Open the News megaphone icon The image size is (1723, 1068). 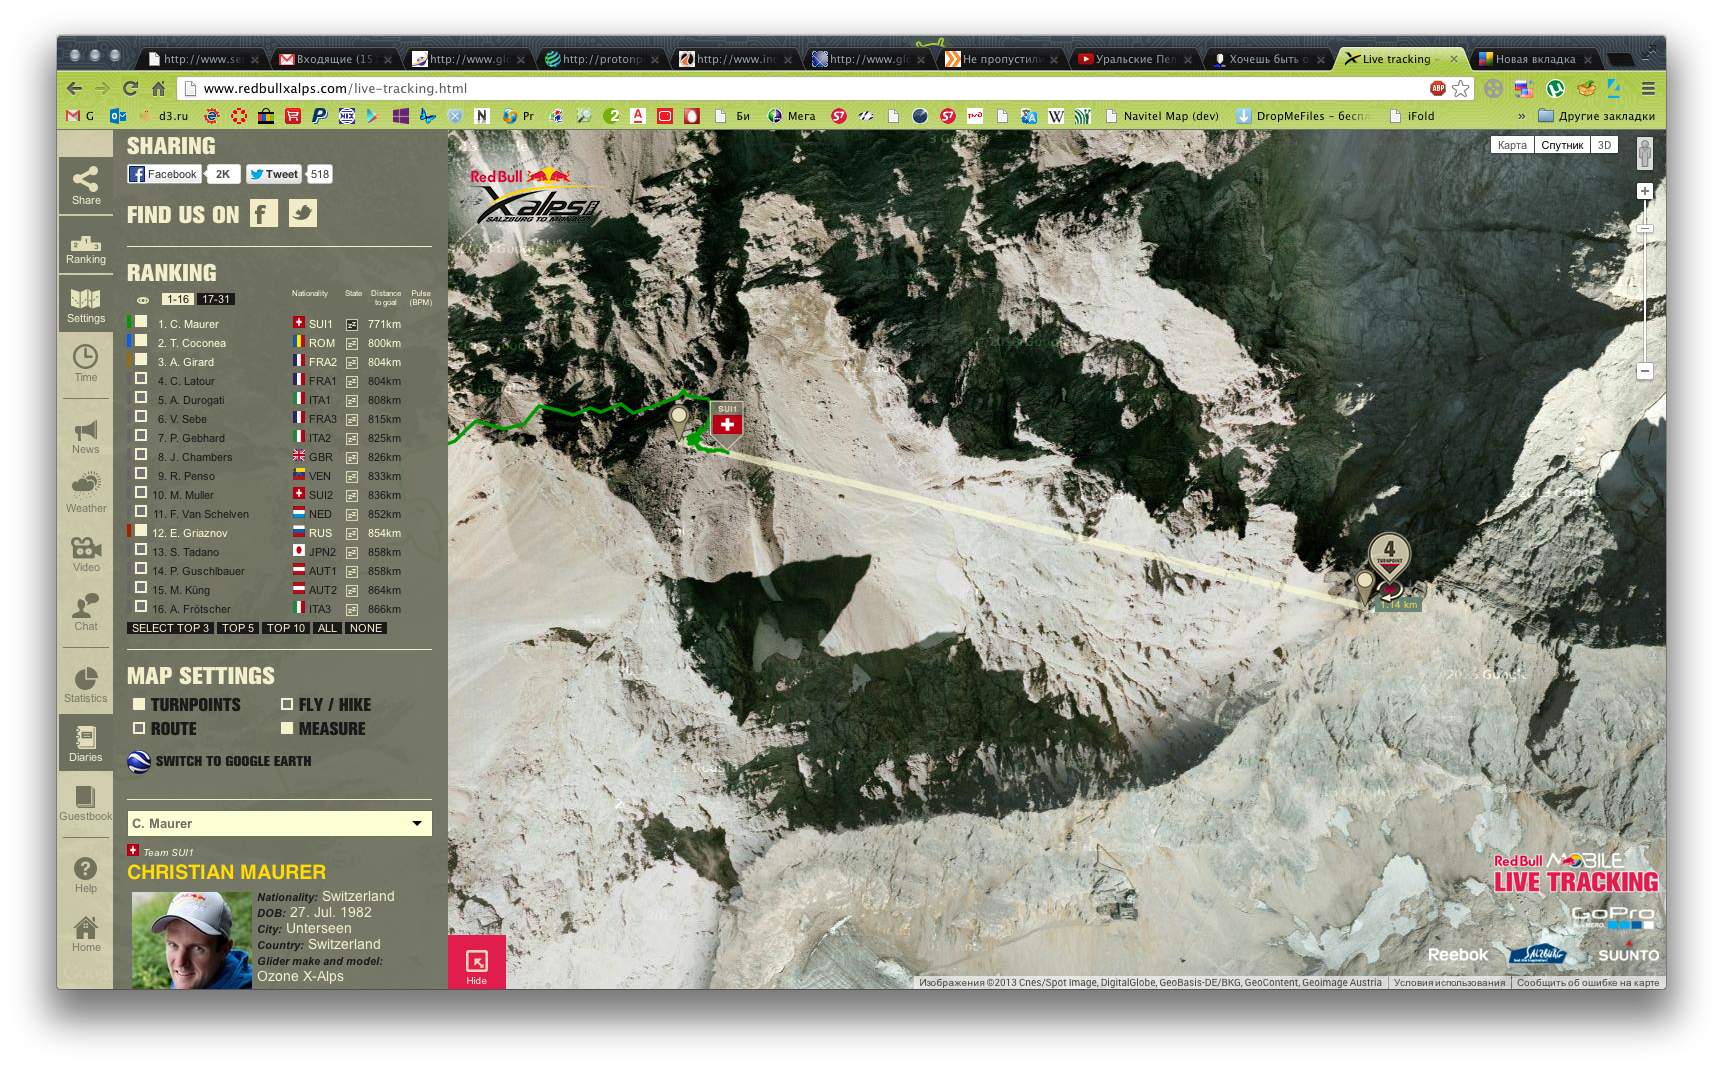click(x=85, y=435)
